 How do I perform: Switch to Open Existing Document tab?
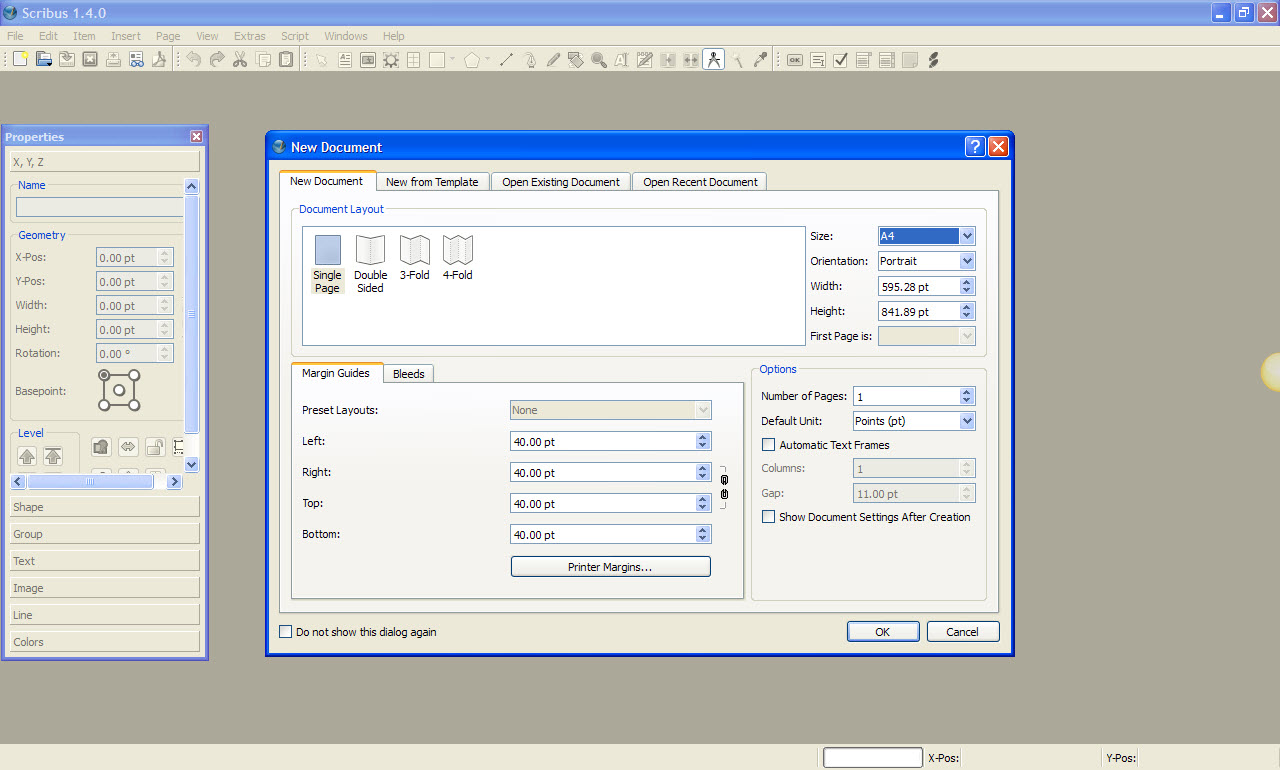coord(561,182)
